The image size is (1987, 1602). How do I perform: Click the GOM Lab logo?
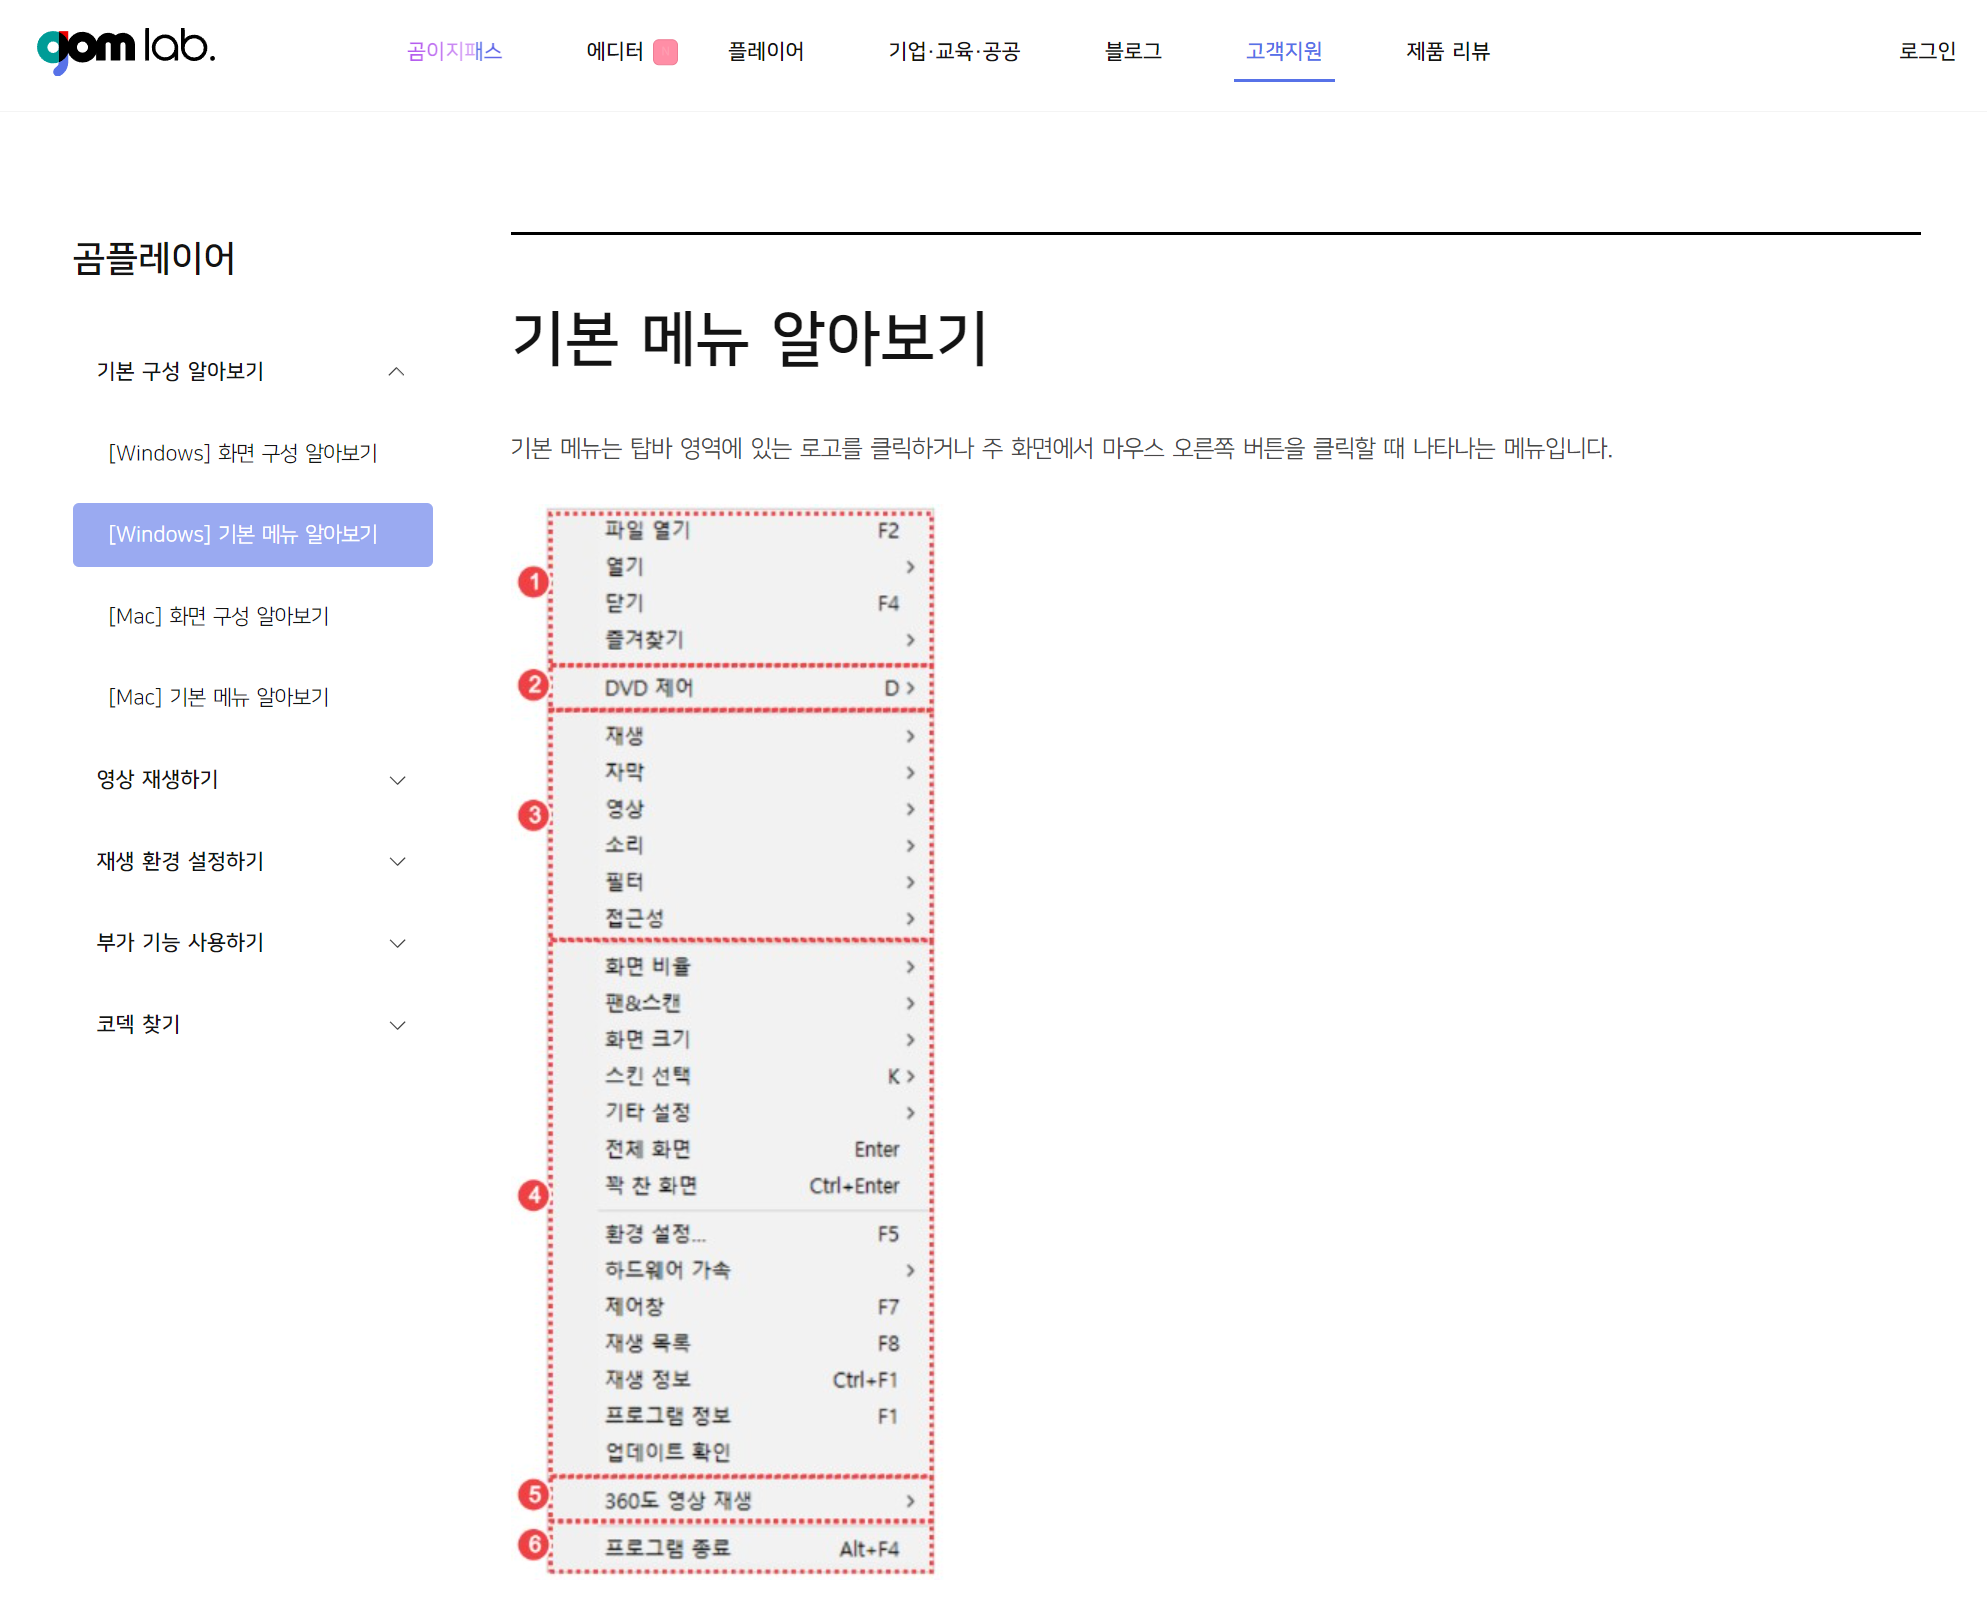point(126,49)
